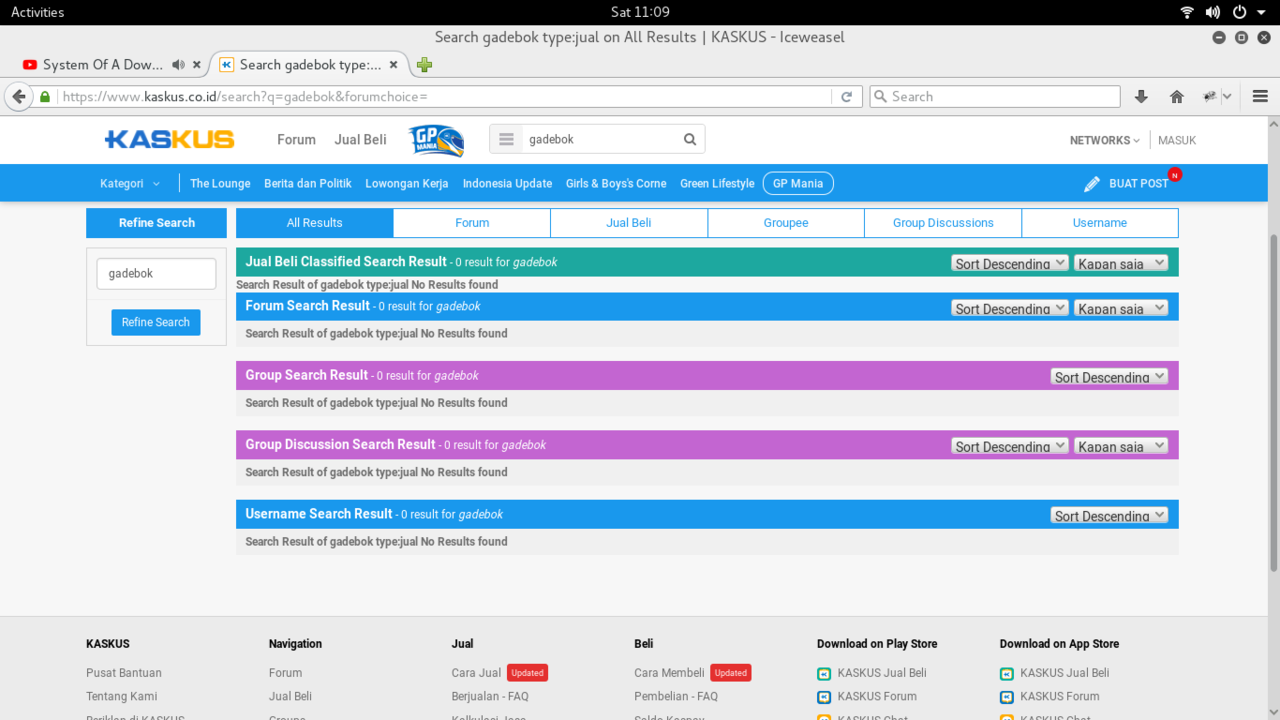The width and height of the screenshot is (1280, 720).
Task: Click the KASKUS header search box with gadebok
Action: coord(600,139)
